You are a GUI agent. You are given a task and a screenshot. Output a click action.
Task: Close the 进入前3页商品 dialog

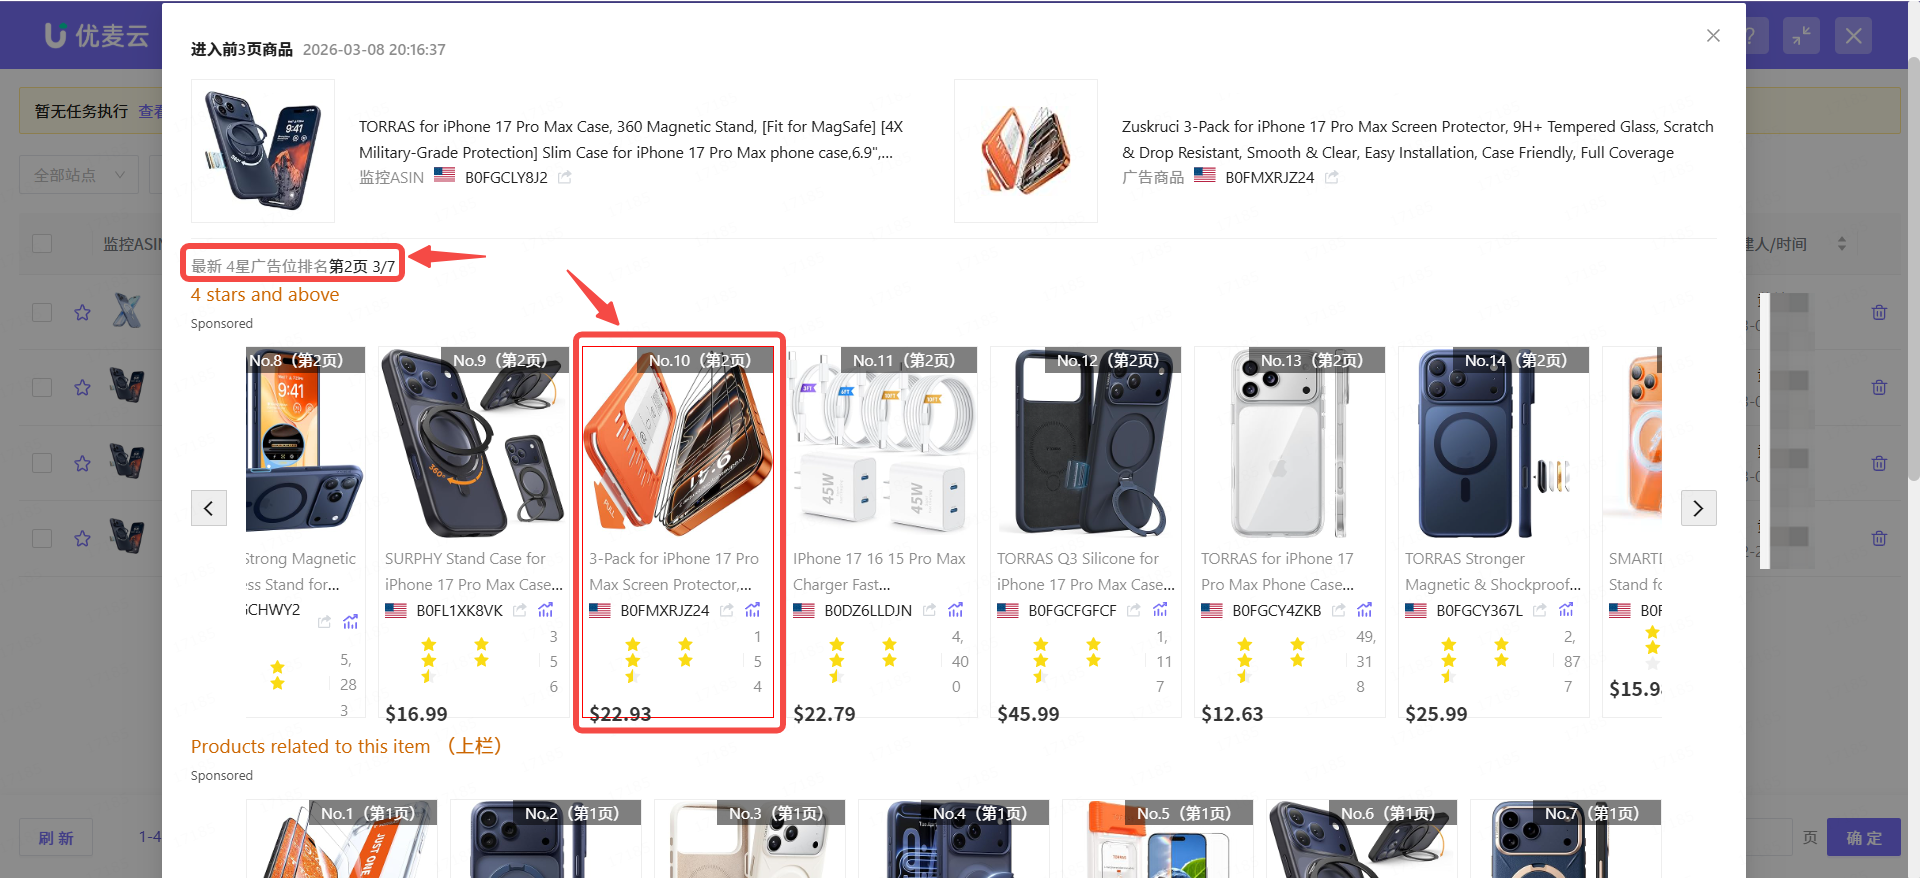(1713, 36)
